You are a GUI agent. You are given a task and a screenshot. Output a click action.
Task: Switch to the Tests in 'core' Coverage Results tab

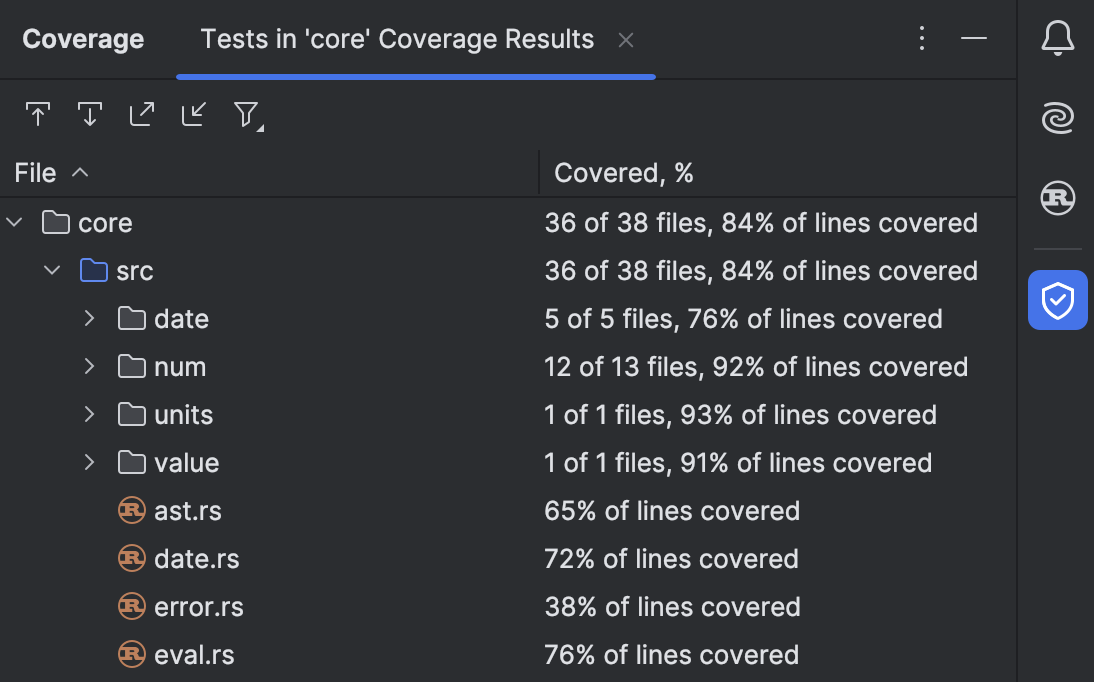tap(397, 39)
